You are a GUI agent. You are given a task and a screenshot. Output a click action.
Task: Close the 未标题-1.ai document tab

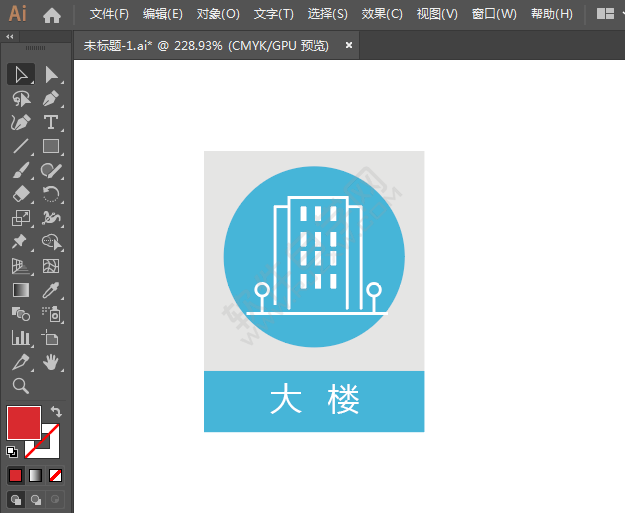[x=349, y=45]
